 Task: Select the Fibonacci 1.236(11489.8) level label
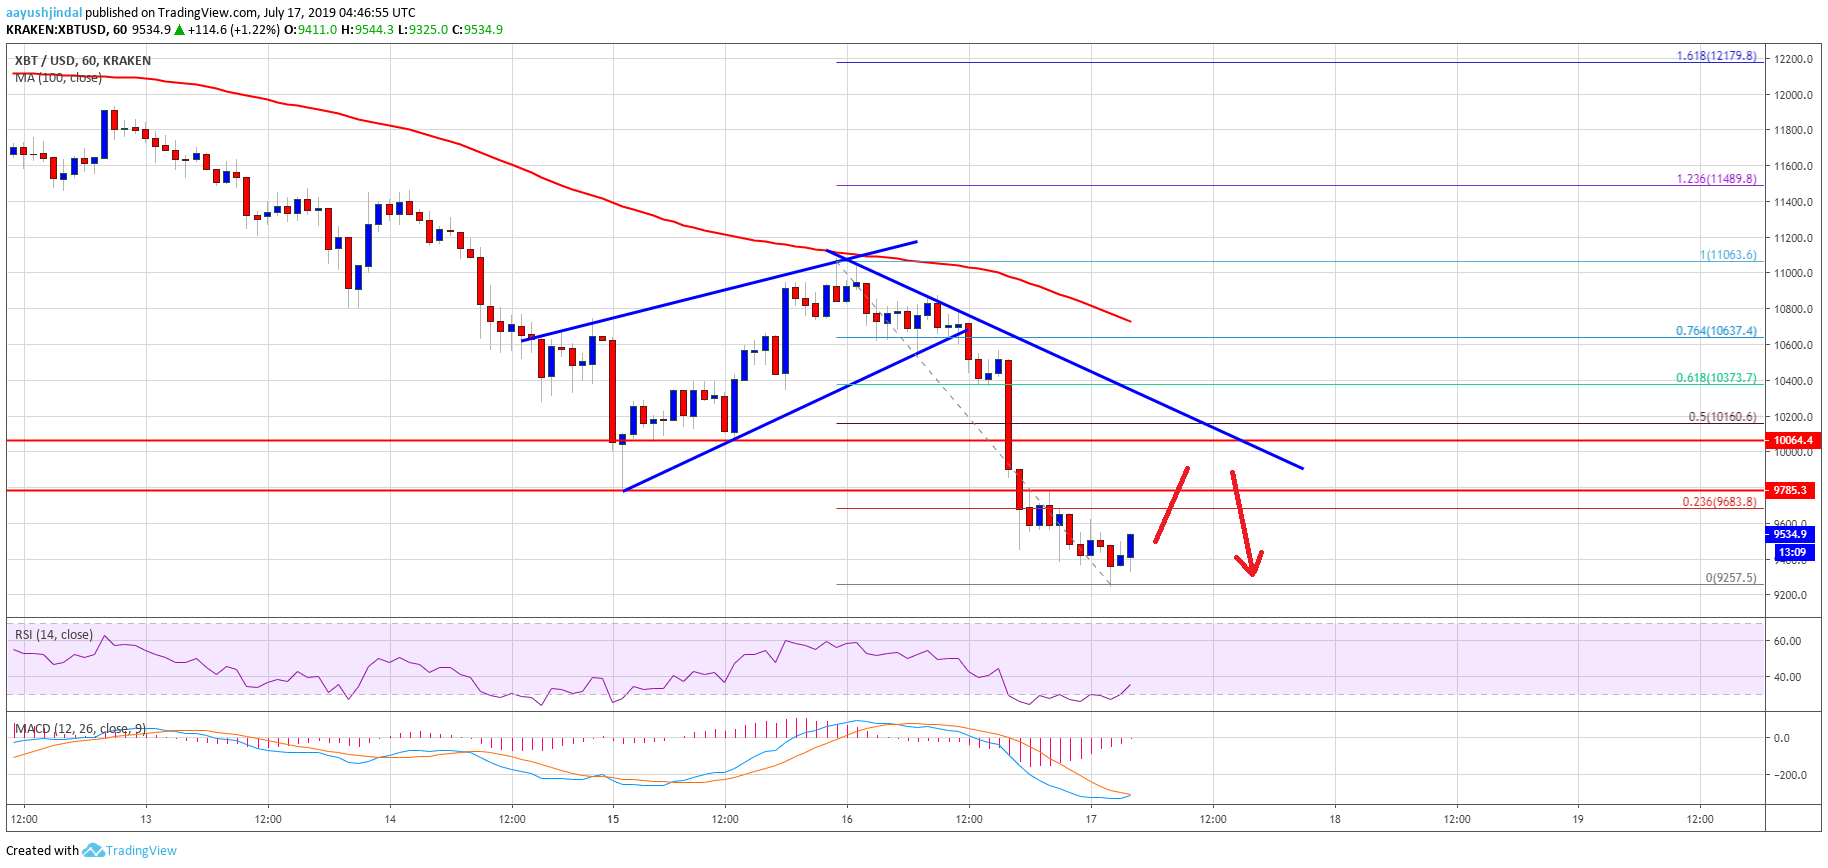pyautogui.click(x=1716, y=179)
